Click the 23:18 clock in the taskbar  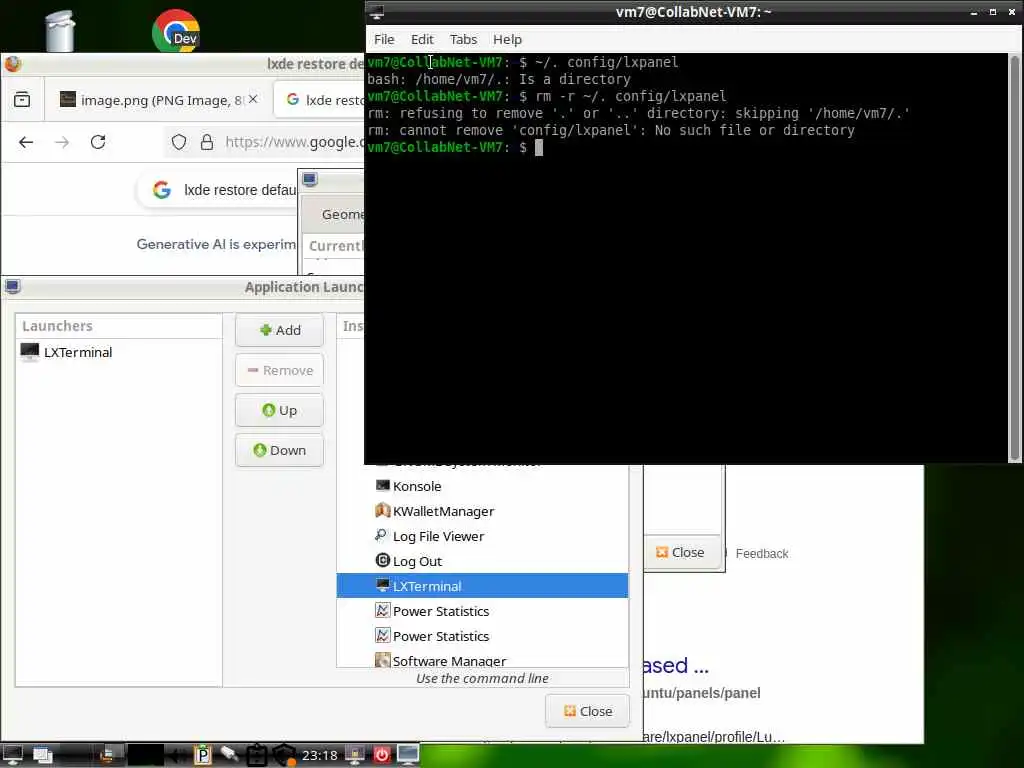(x=320, y=756)
